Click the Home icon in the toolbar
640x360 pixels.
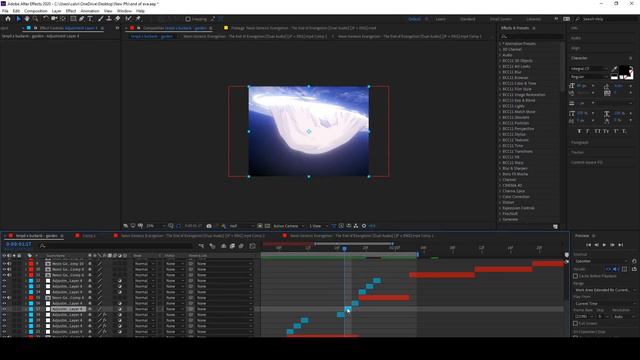tap(8, 19)
